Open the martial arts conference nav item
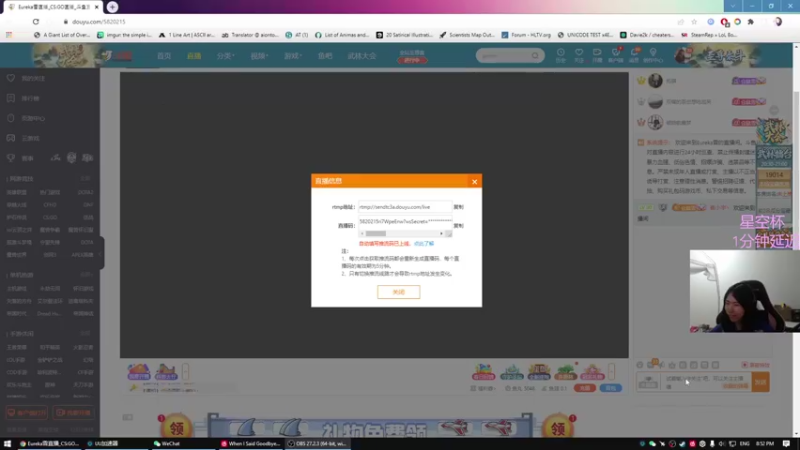Image resolution: width=800 pixels, height=450 pixels. [362, 56]
